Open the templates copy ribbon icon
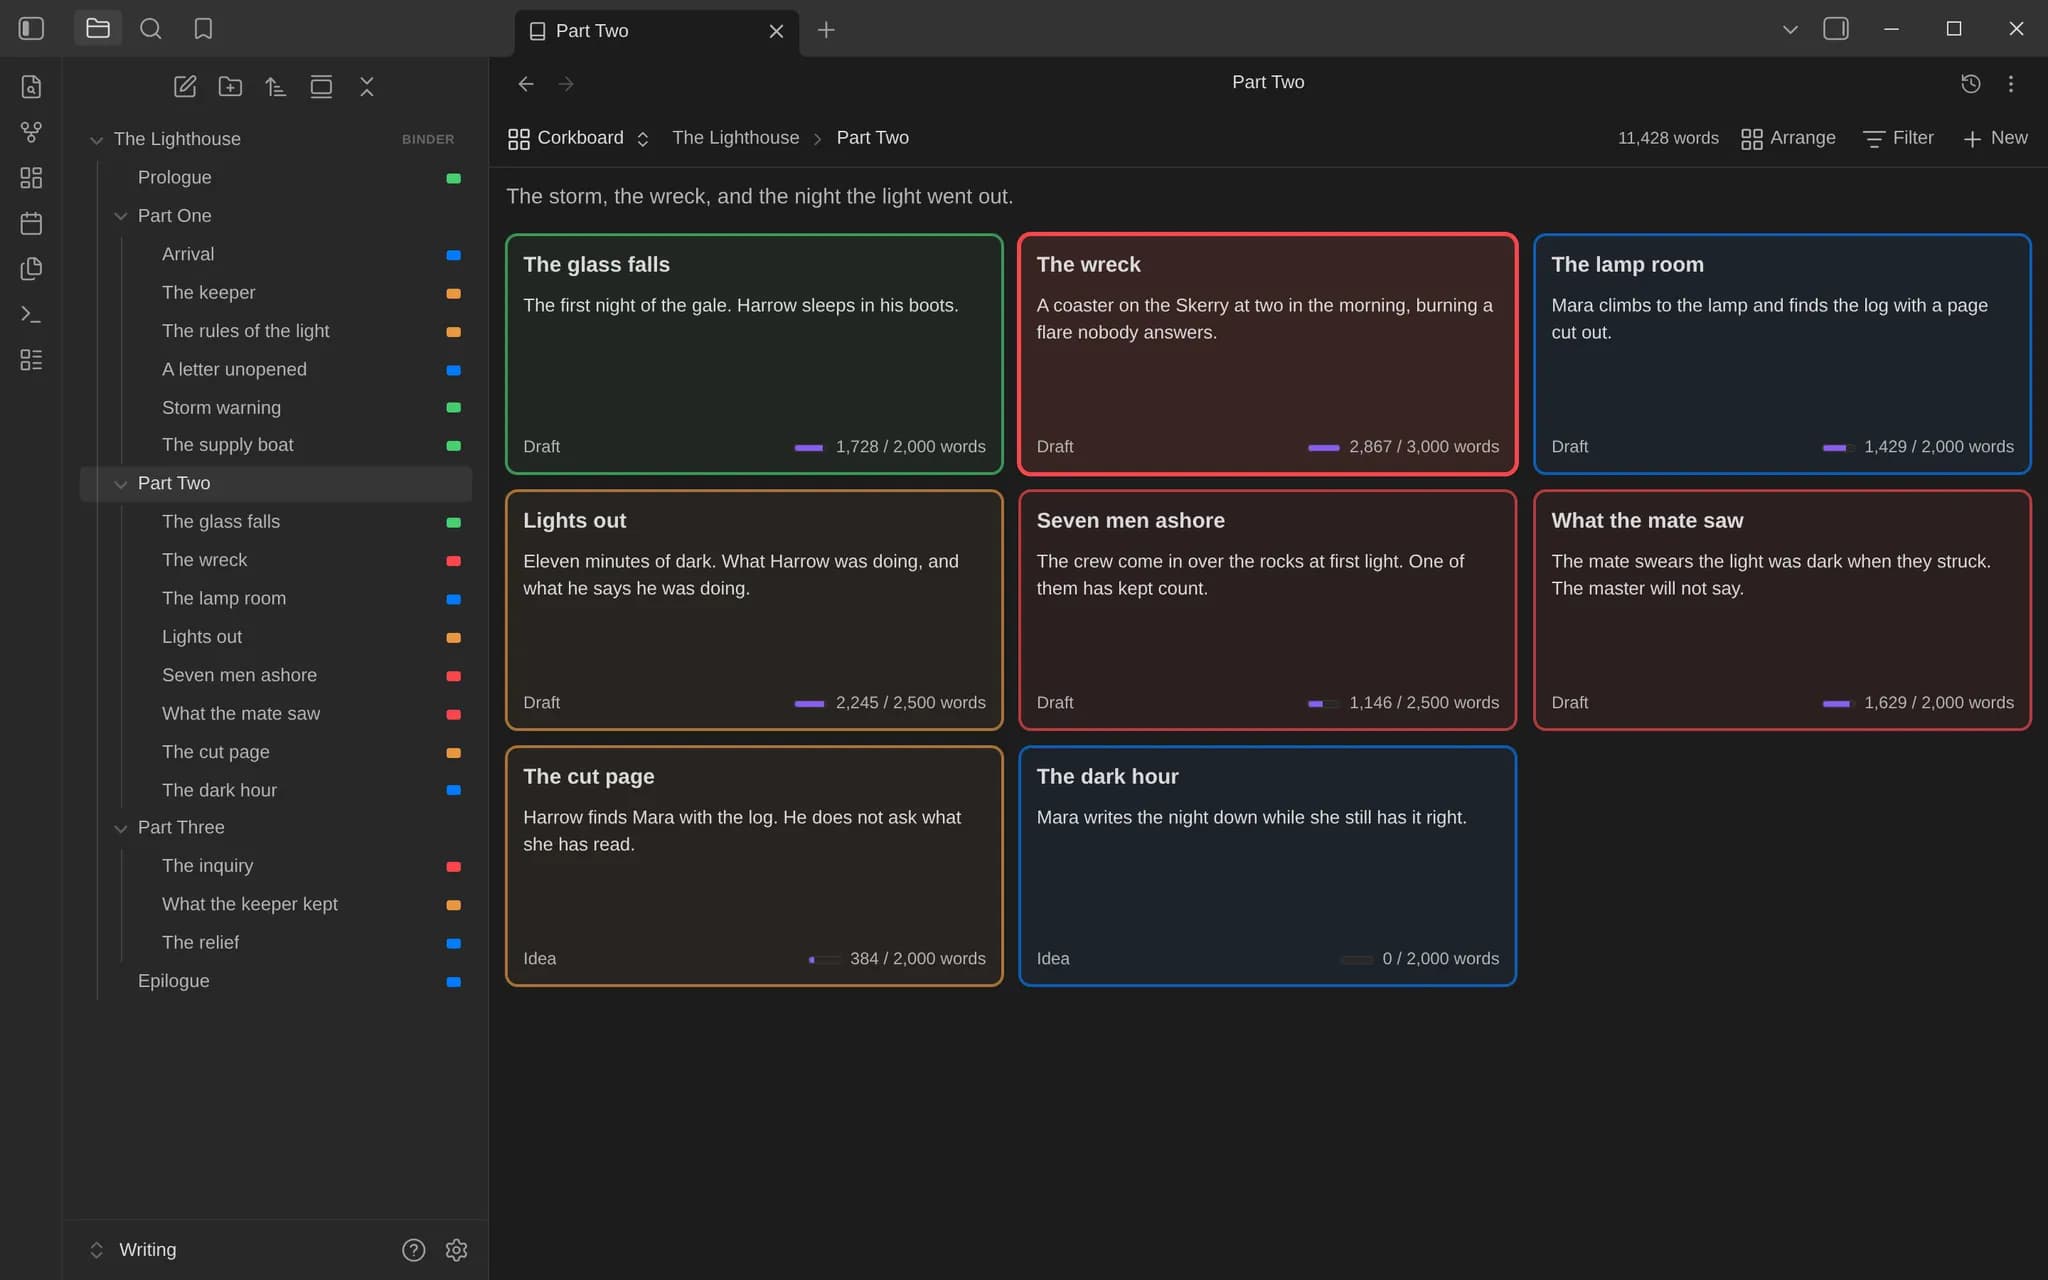The image size is (2048, 1280). click(x=31, y=269)
